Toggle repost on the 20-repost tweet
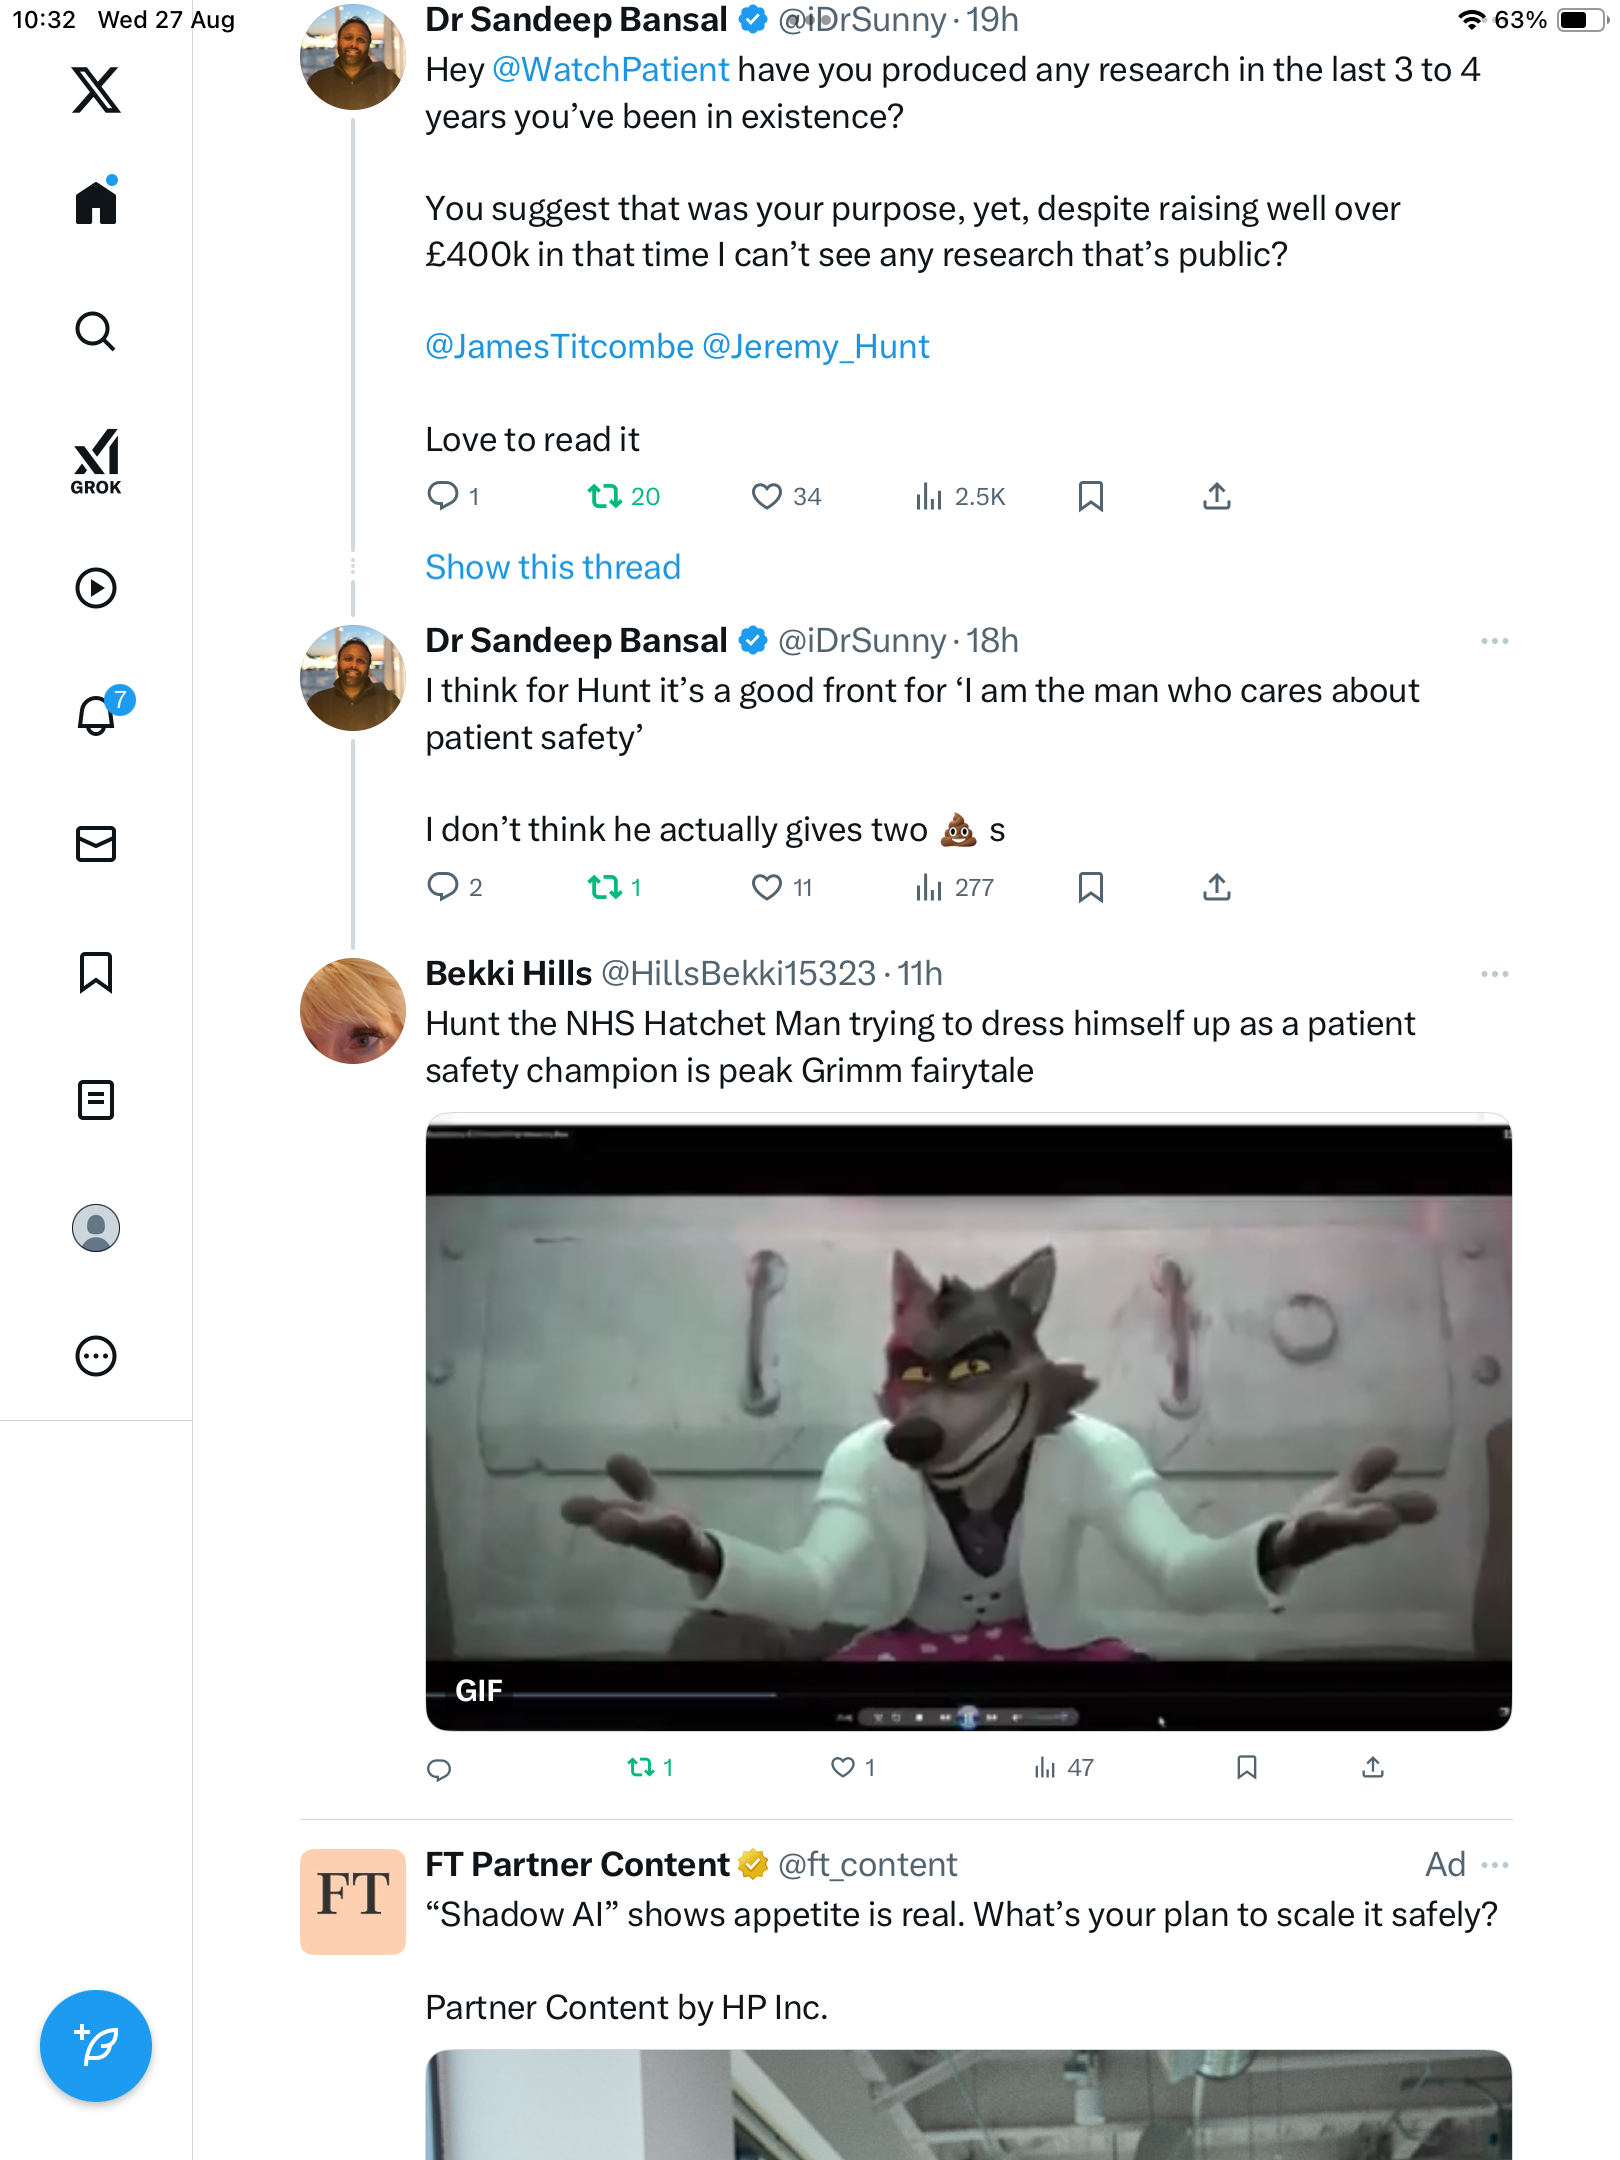1620x2160 pixels. [605, 496]
